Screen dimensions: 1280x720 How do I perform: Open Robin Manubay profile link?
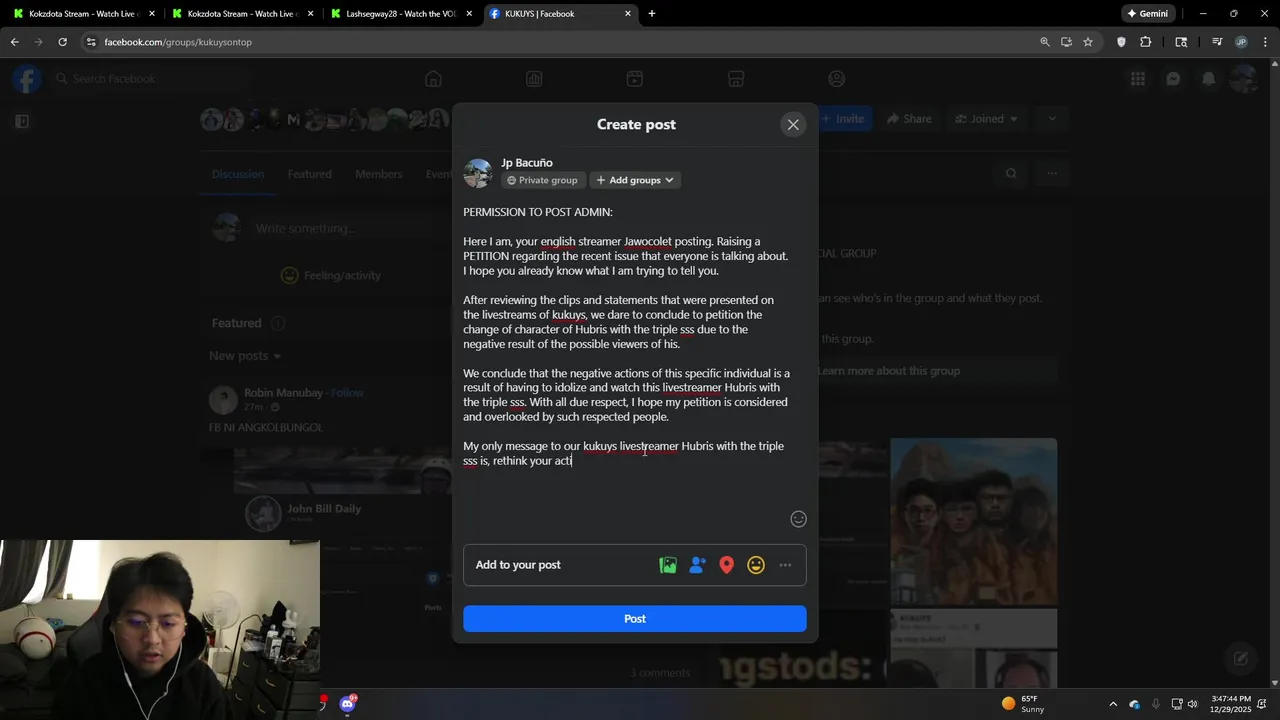coord(284,393)
